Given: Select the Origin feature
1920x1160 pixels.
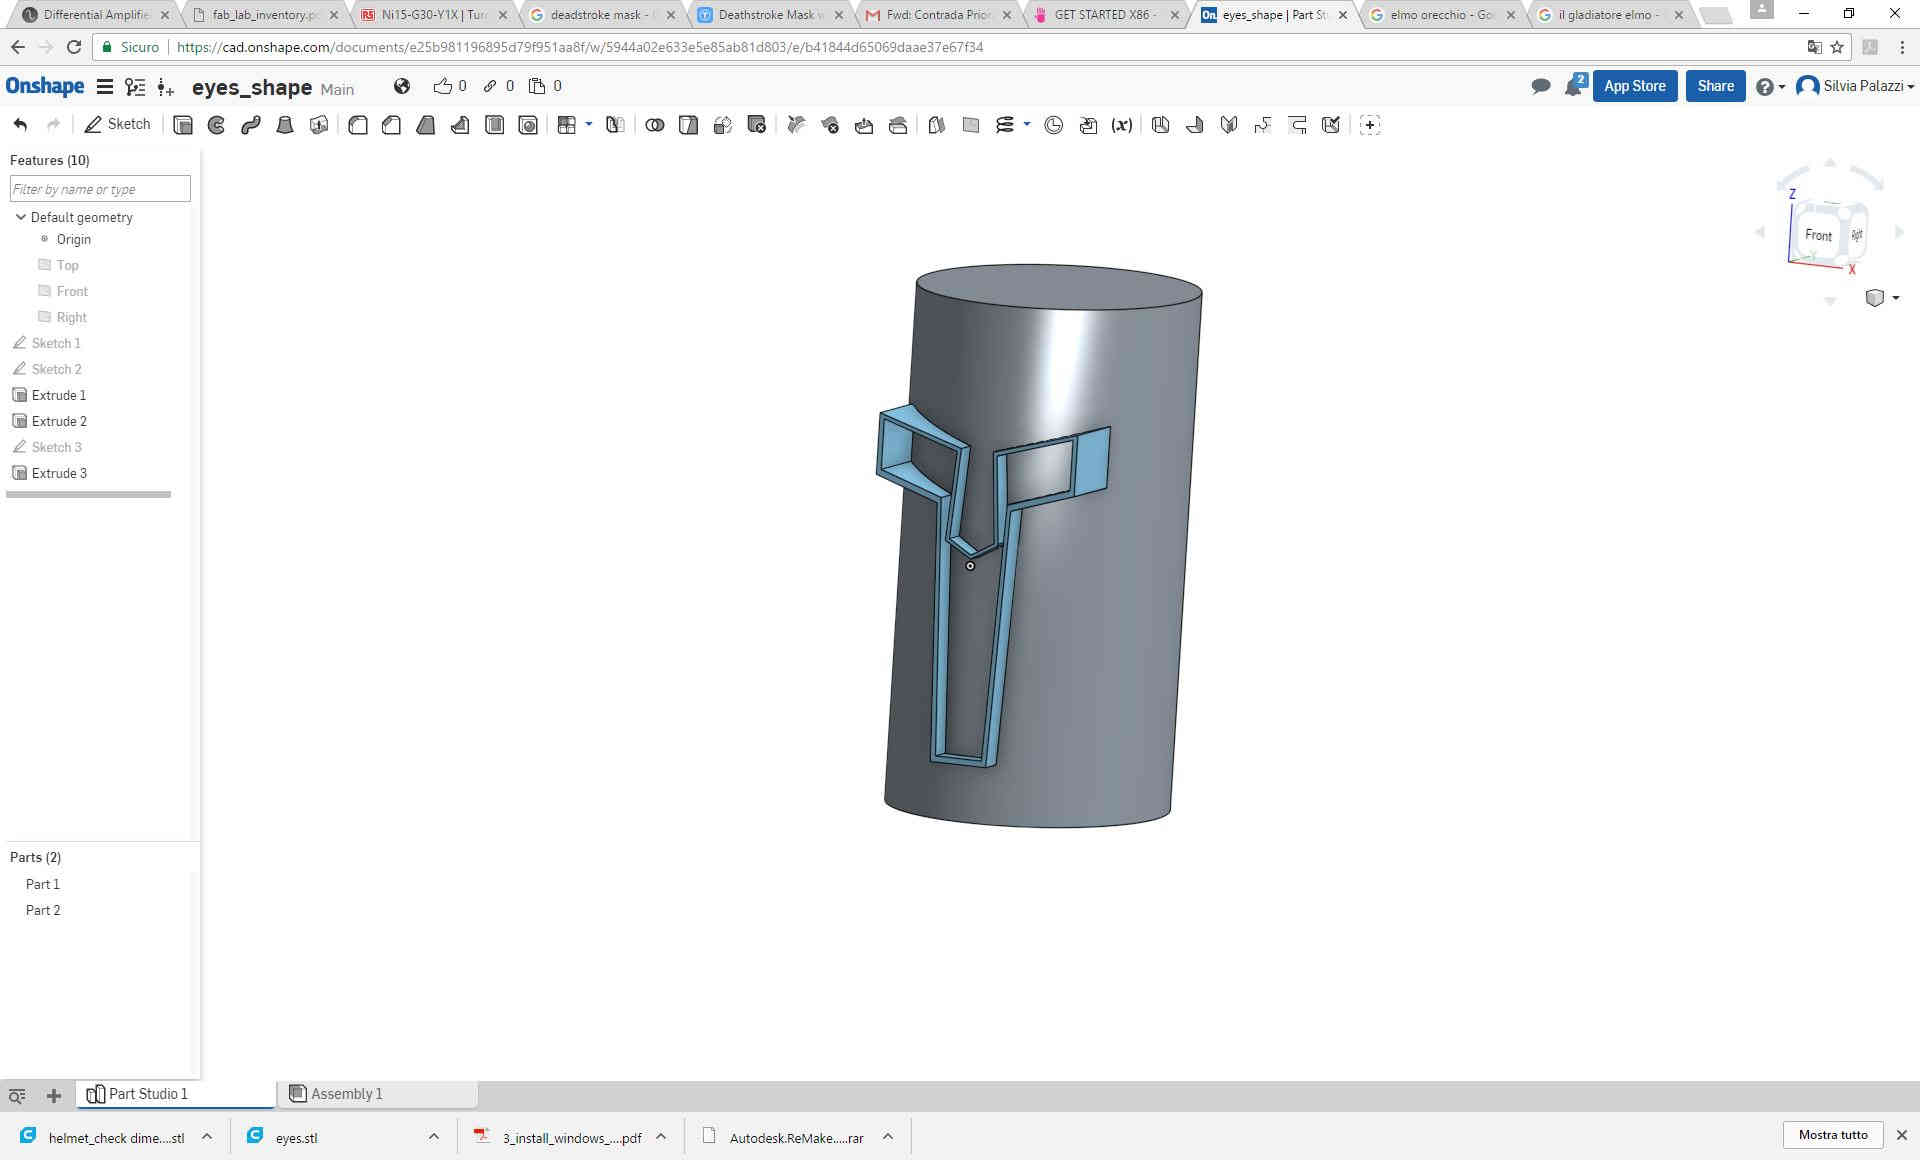Looking at the screenshot, I should tap(73, 239).
